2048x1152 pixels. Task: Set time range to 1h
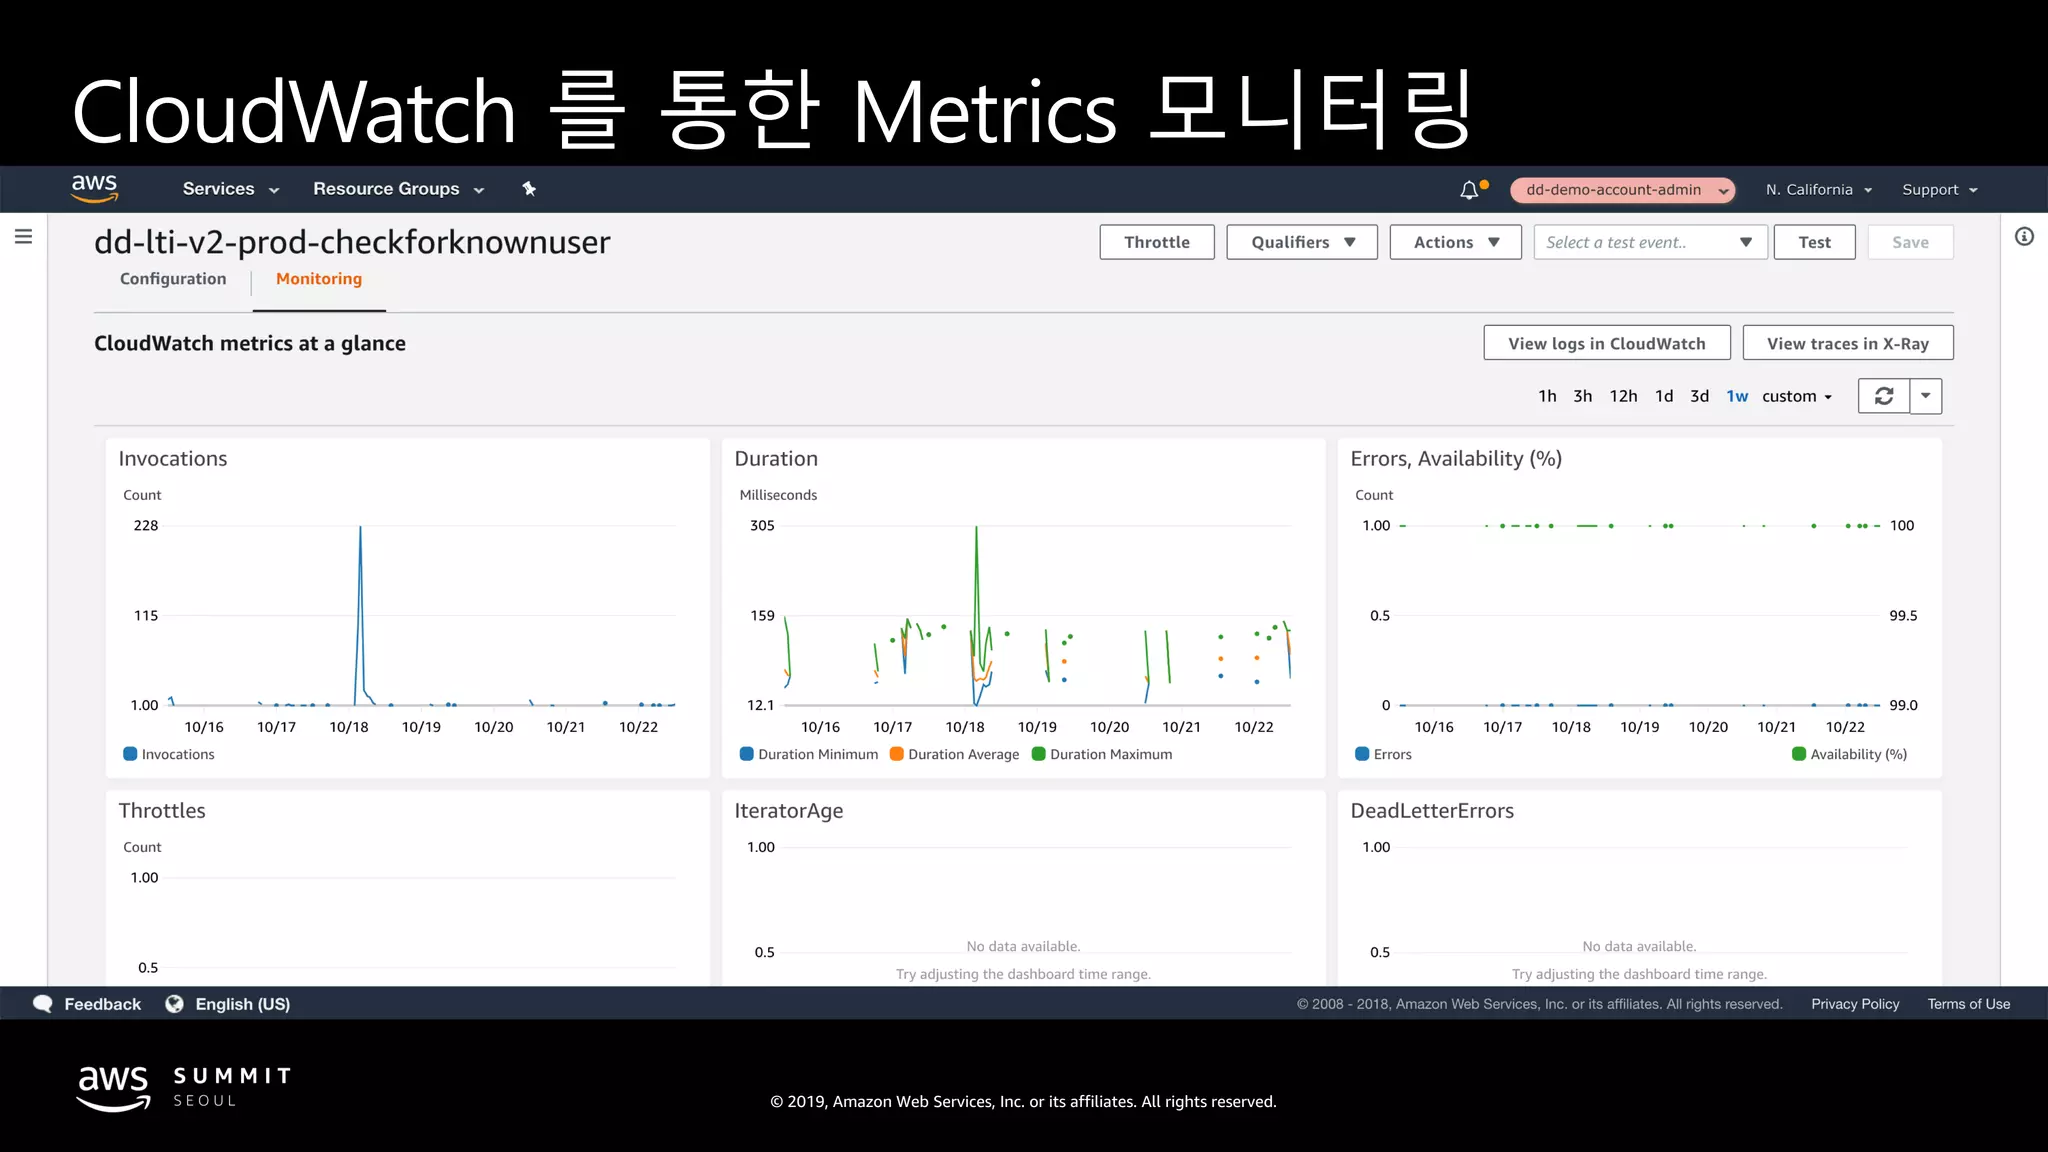pyautogui.click(x=1547, y=397)
